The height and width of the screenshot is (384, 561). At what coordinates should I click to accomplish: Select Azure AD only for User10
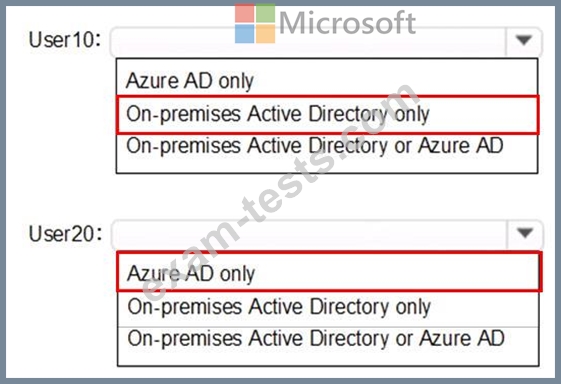click(x=190, y=81)
